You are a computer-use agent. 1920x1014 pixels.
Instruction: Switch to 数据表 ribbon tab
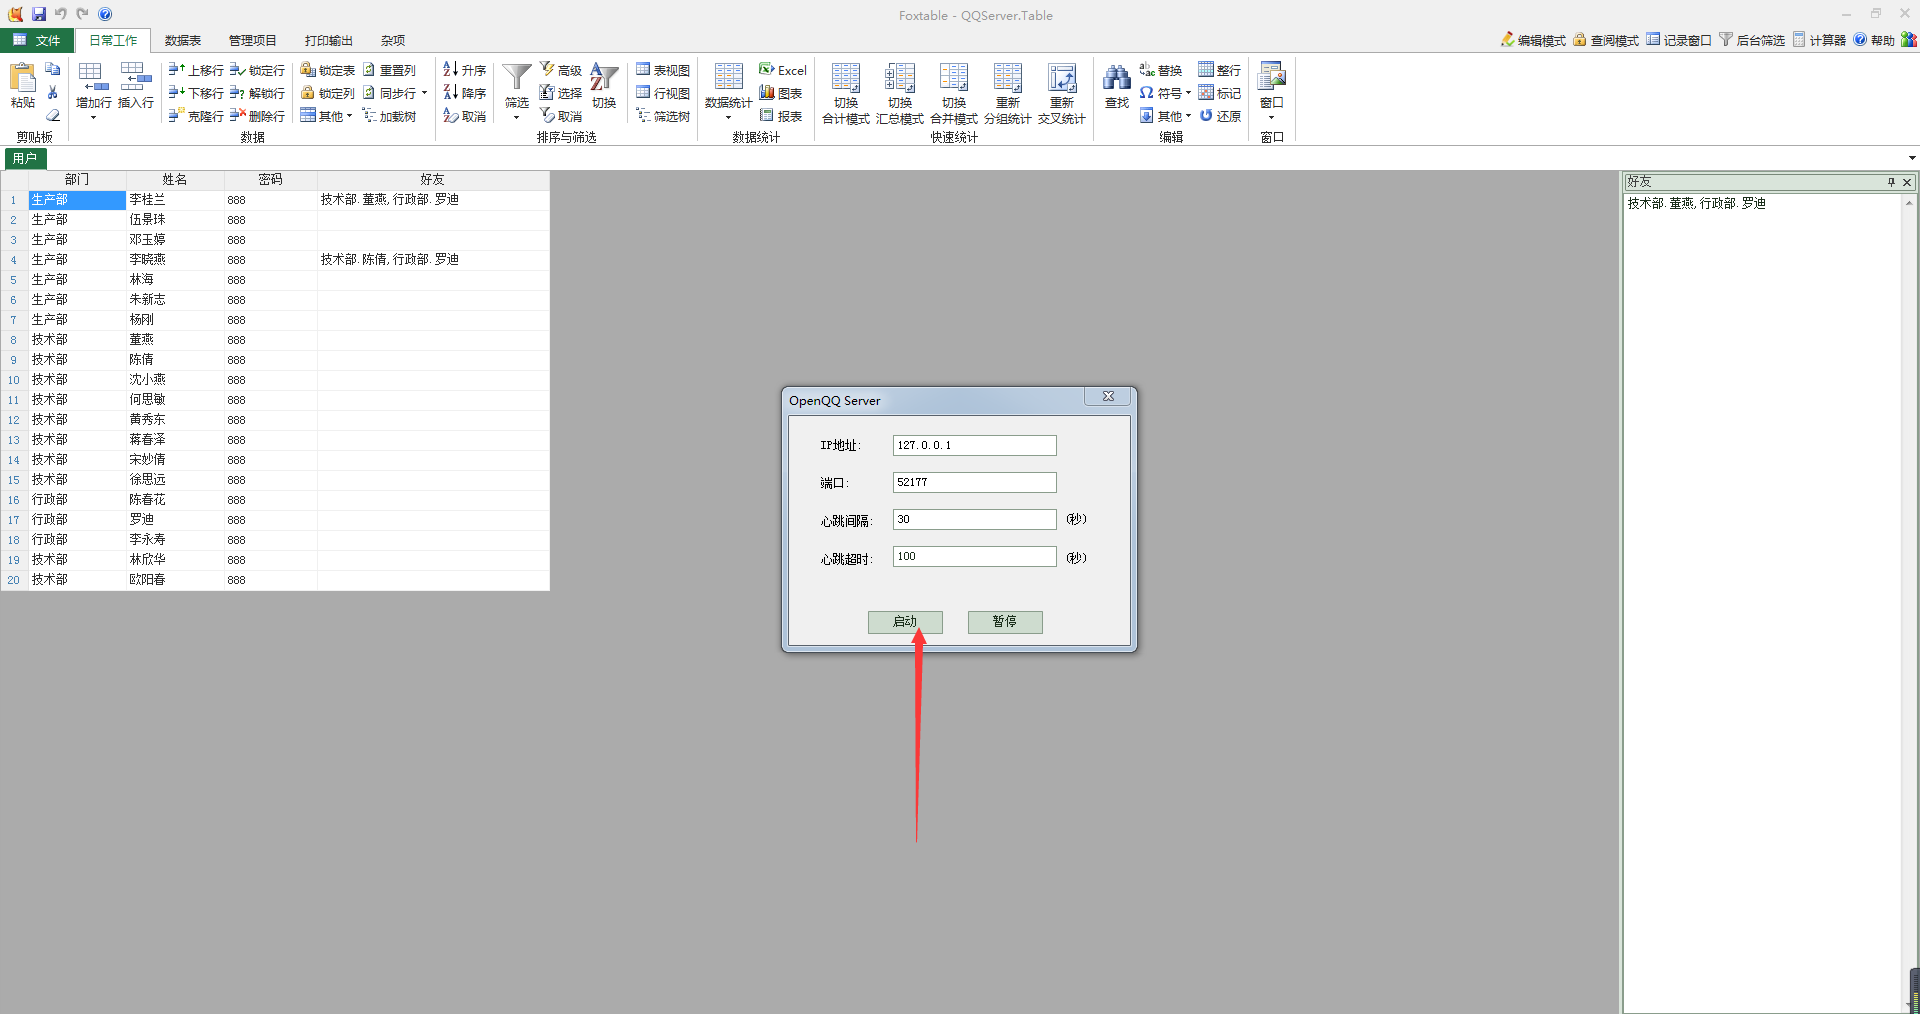click(183, 40)
